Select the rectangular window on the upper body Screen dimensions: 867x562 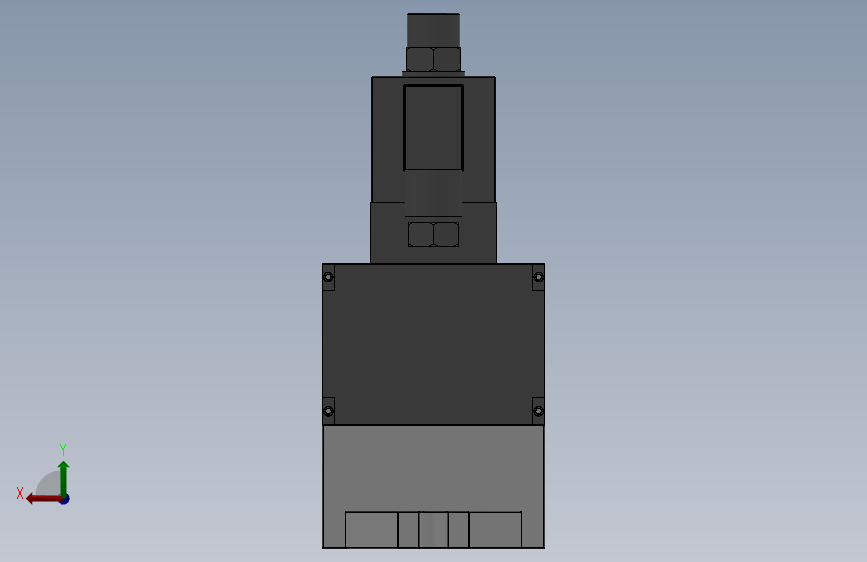coord(434,128)
